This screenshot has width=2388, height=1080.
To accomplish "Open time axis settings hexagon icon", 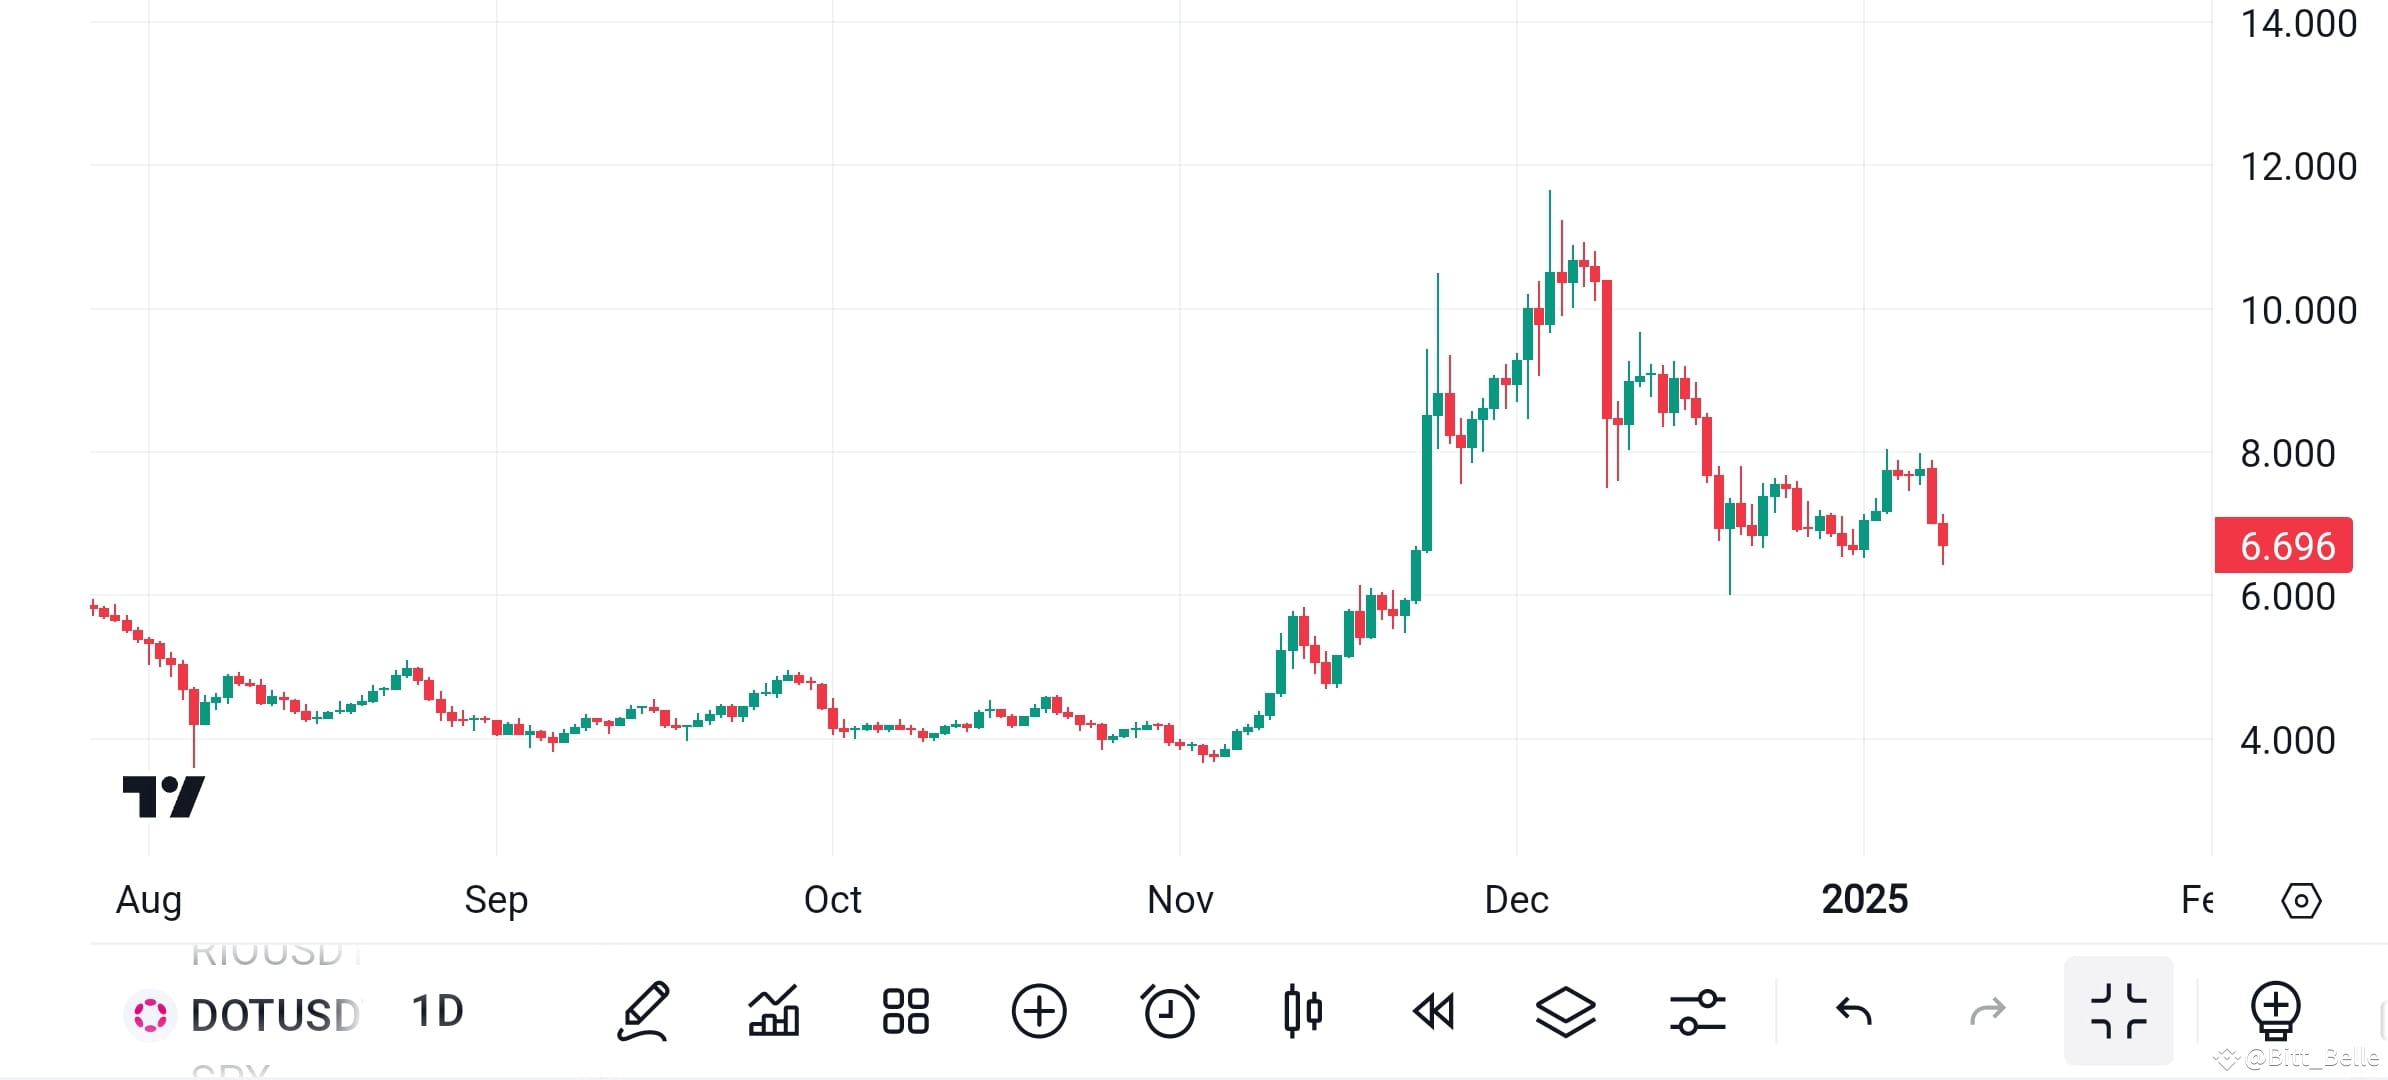I will pos(2301,901).
